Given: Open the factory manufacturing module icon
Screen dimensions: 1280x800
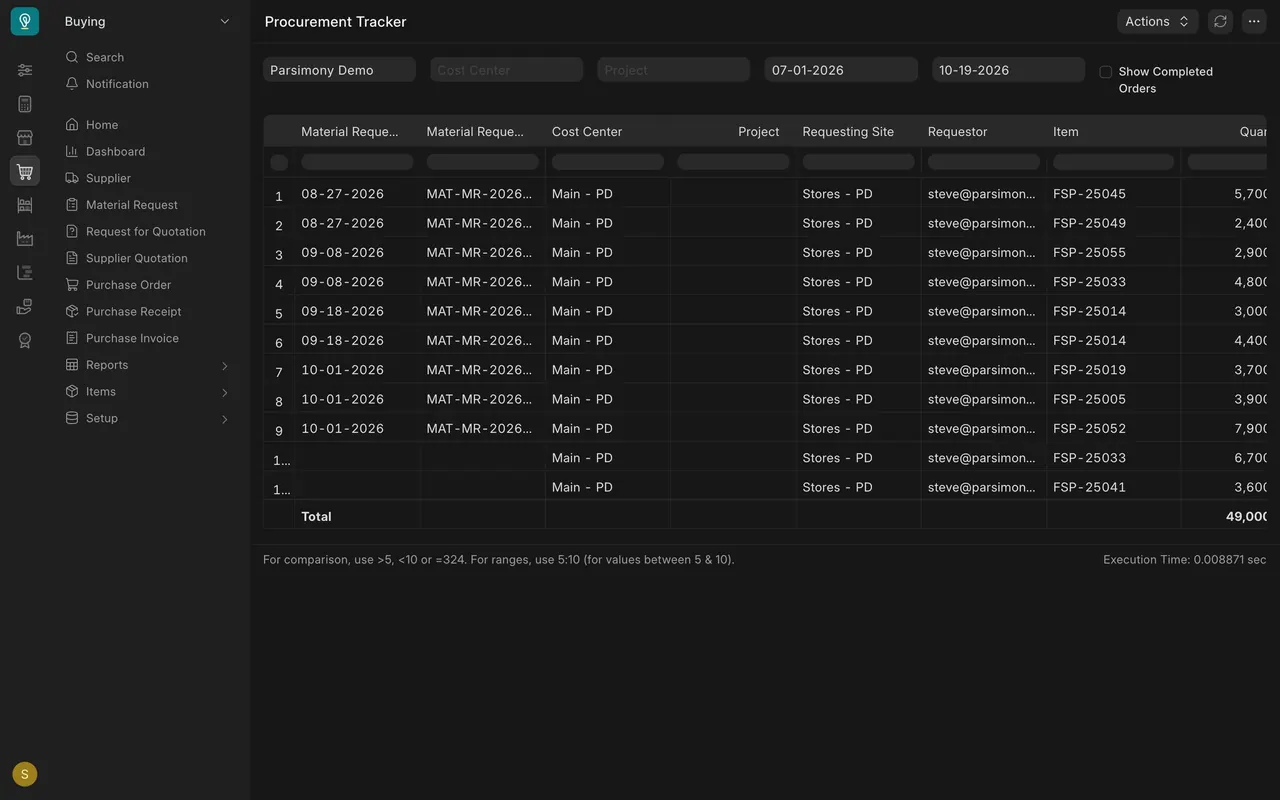Looking at the screenshot, I should click(x=25, y=239).
